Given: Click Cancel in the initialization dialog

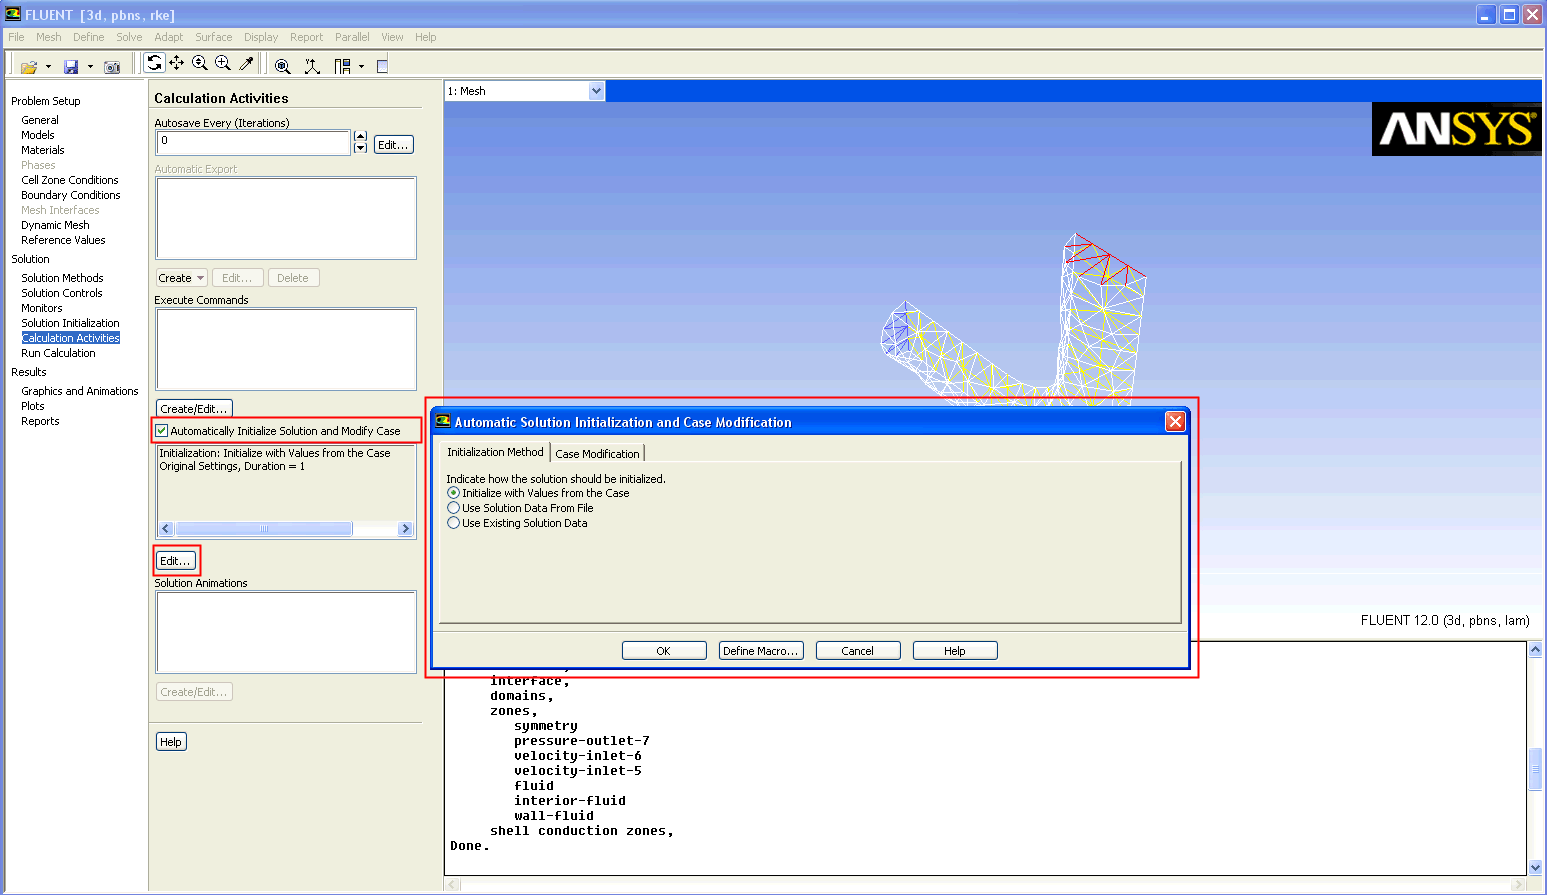Looking at the screenshot, I should (x=858, y=651).
